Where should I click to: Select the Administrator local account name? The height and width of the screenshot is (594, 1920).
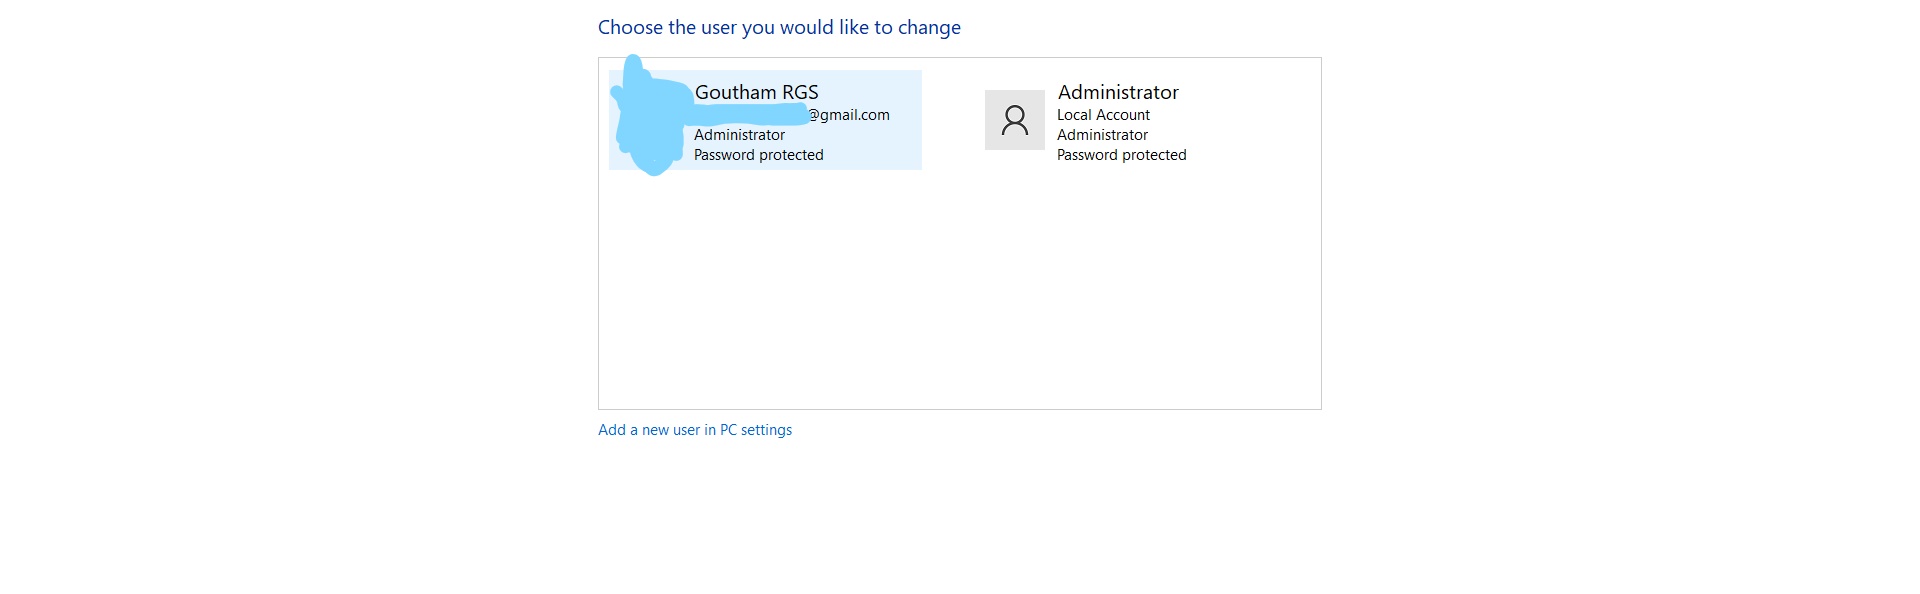1118,92
